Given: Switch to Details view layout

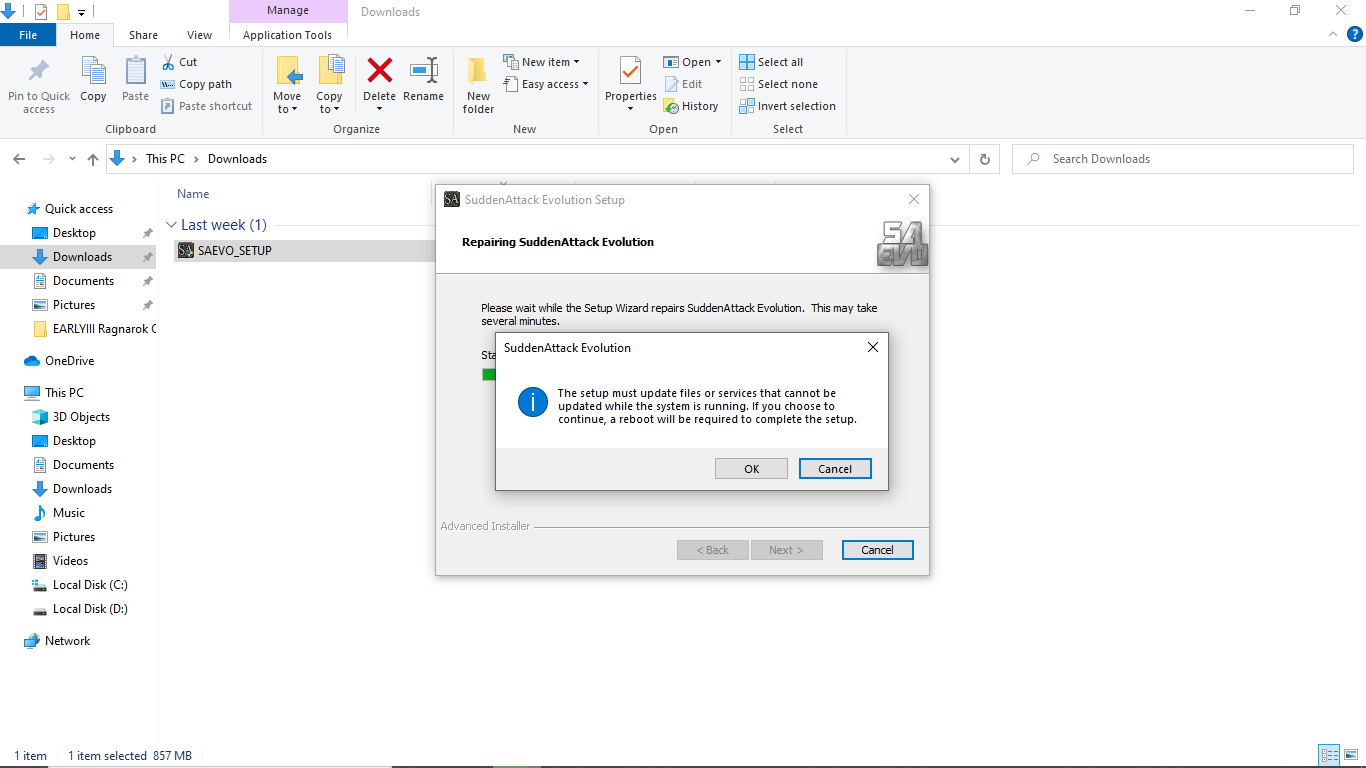Looking at the screenshot, I should (1329, 756).
